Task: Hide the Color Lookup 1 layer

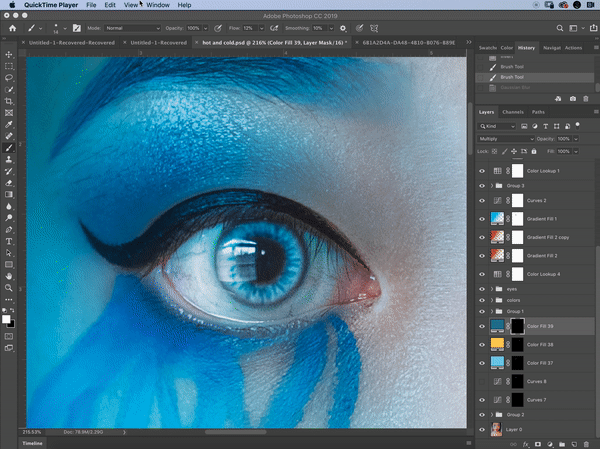Action: tap(482, 171)
